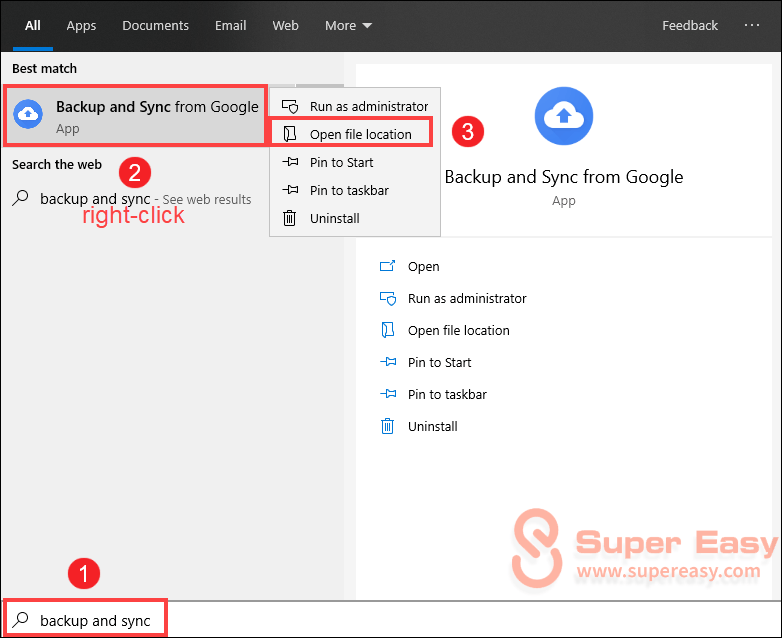Choose Open file location in context menu
The width and height of the screenshot is (782, 638).
pos(355,134)
